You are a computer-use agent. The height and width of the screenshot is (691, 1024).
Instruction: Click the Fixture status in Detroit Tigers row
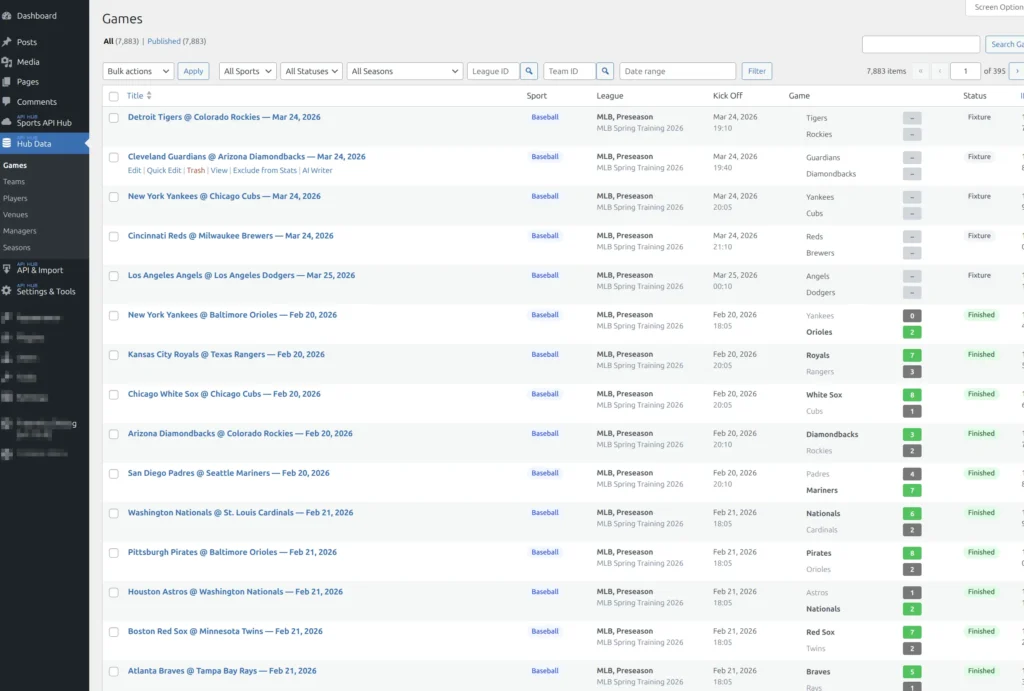pyautogui.click(x=979, y=118)
